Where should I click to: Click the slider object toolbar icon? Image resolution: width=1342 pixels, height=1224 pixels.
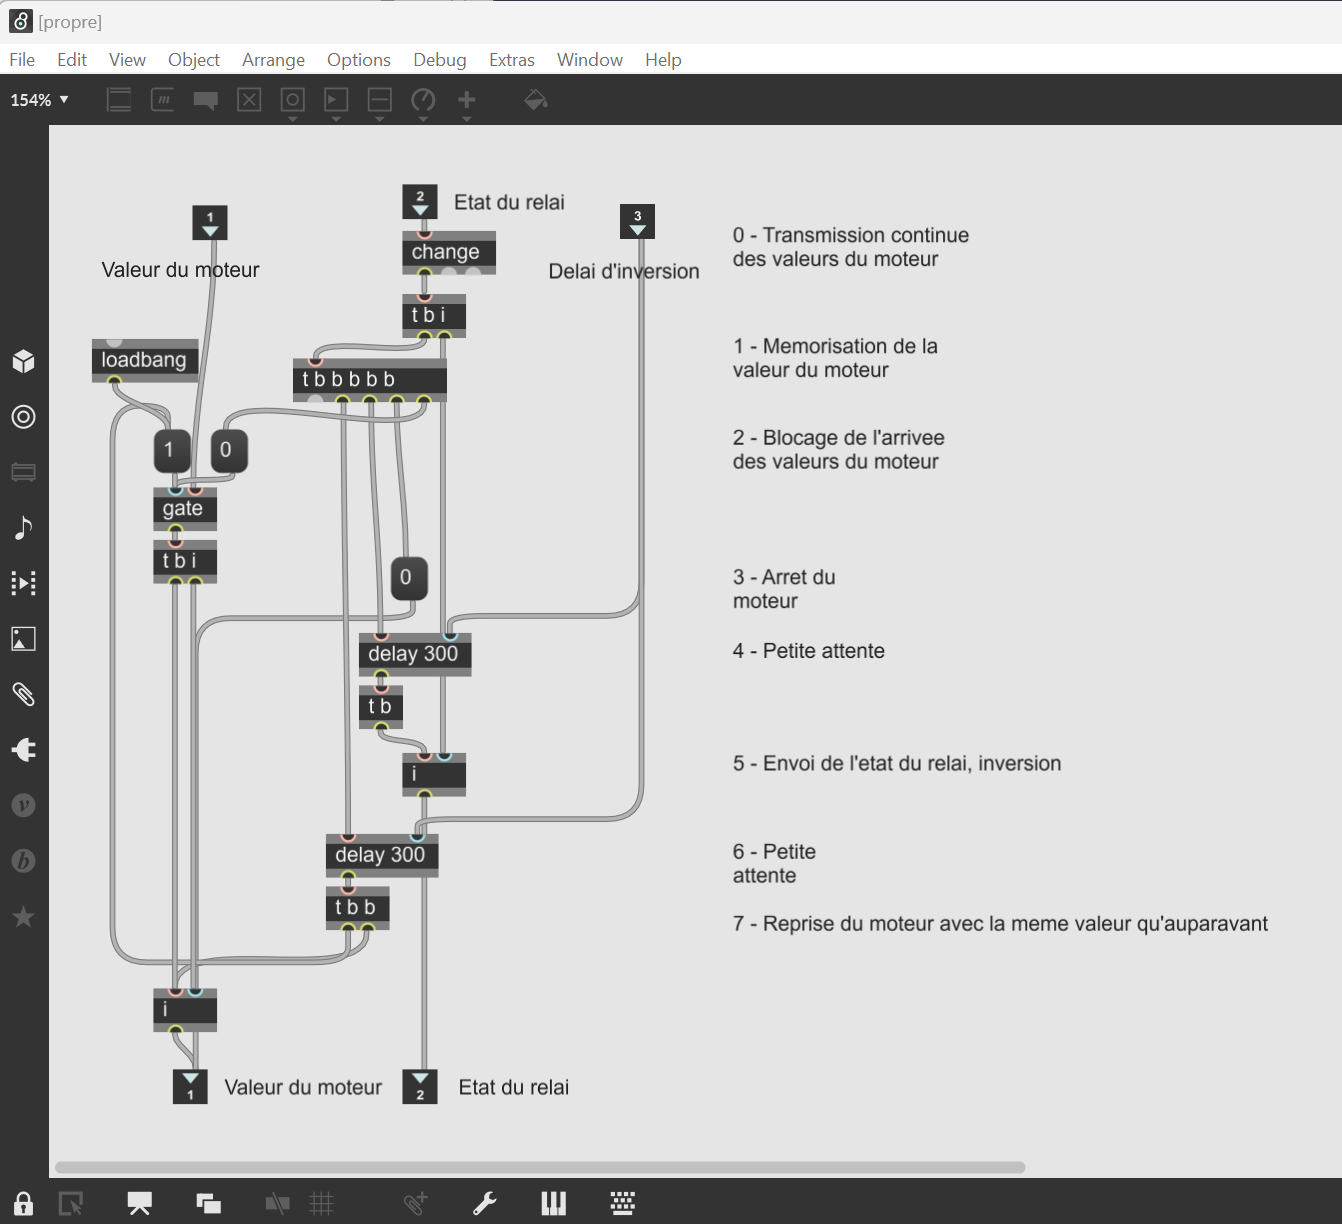point(380,100)
